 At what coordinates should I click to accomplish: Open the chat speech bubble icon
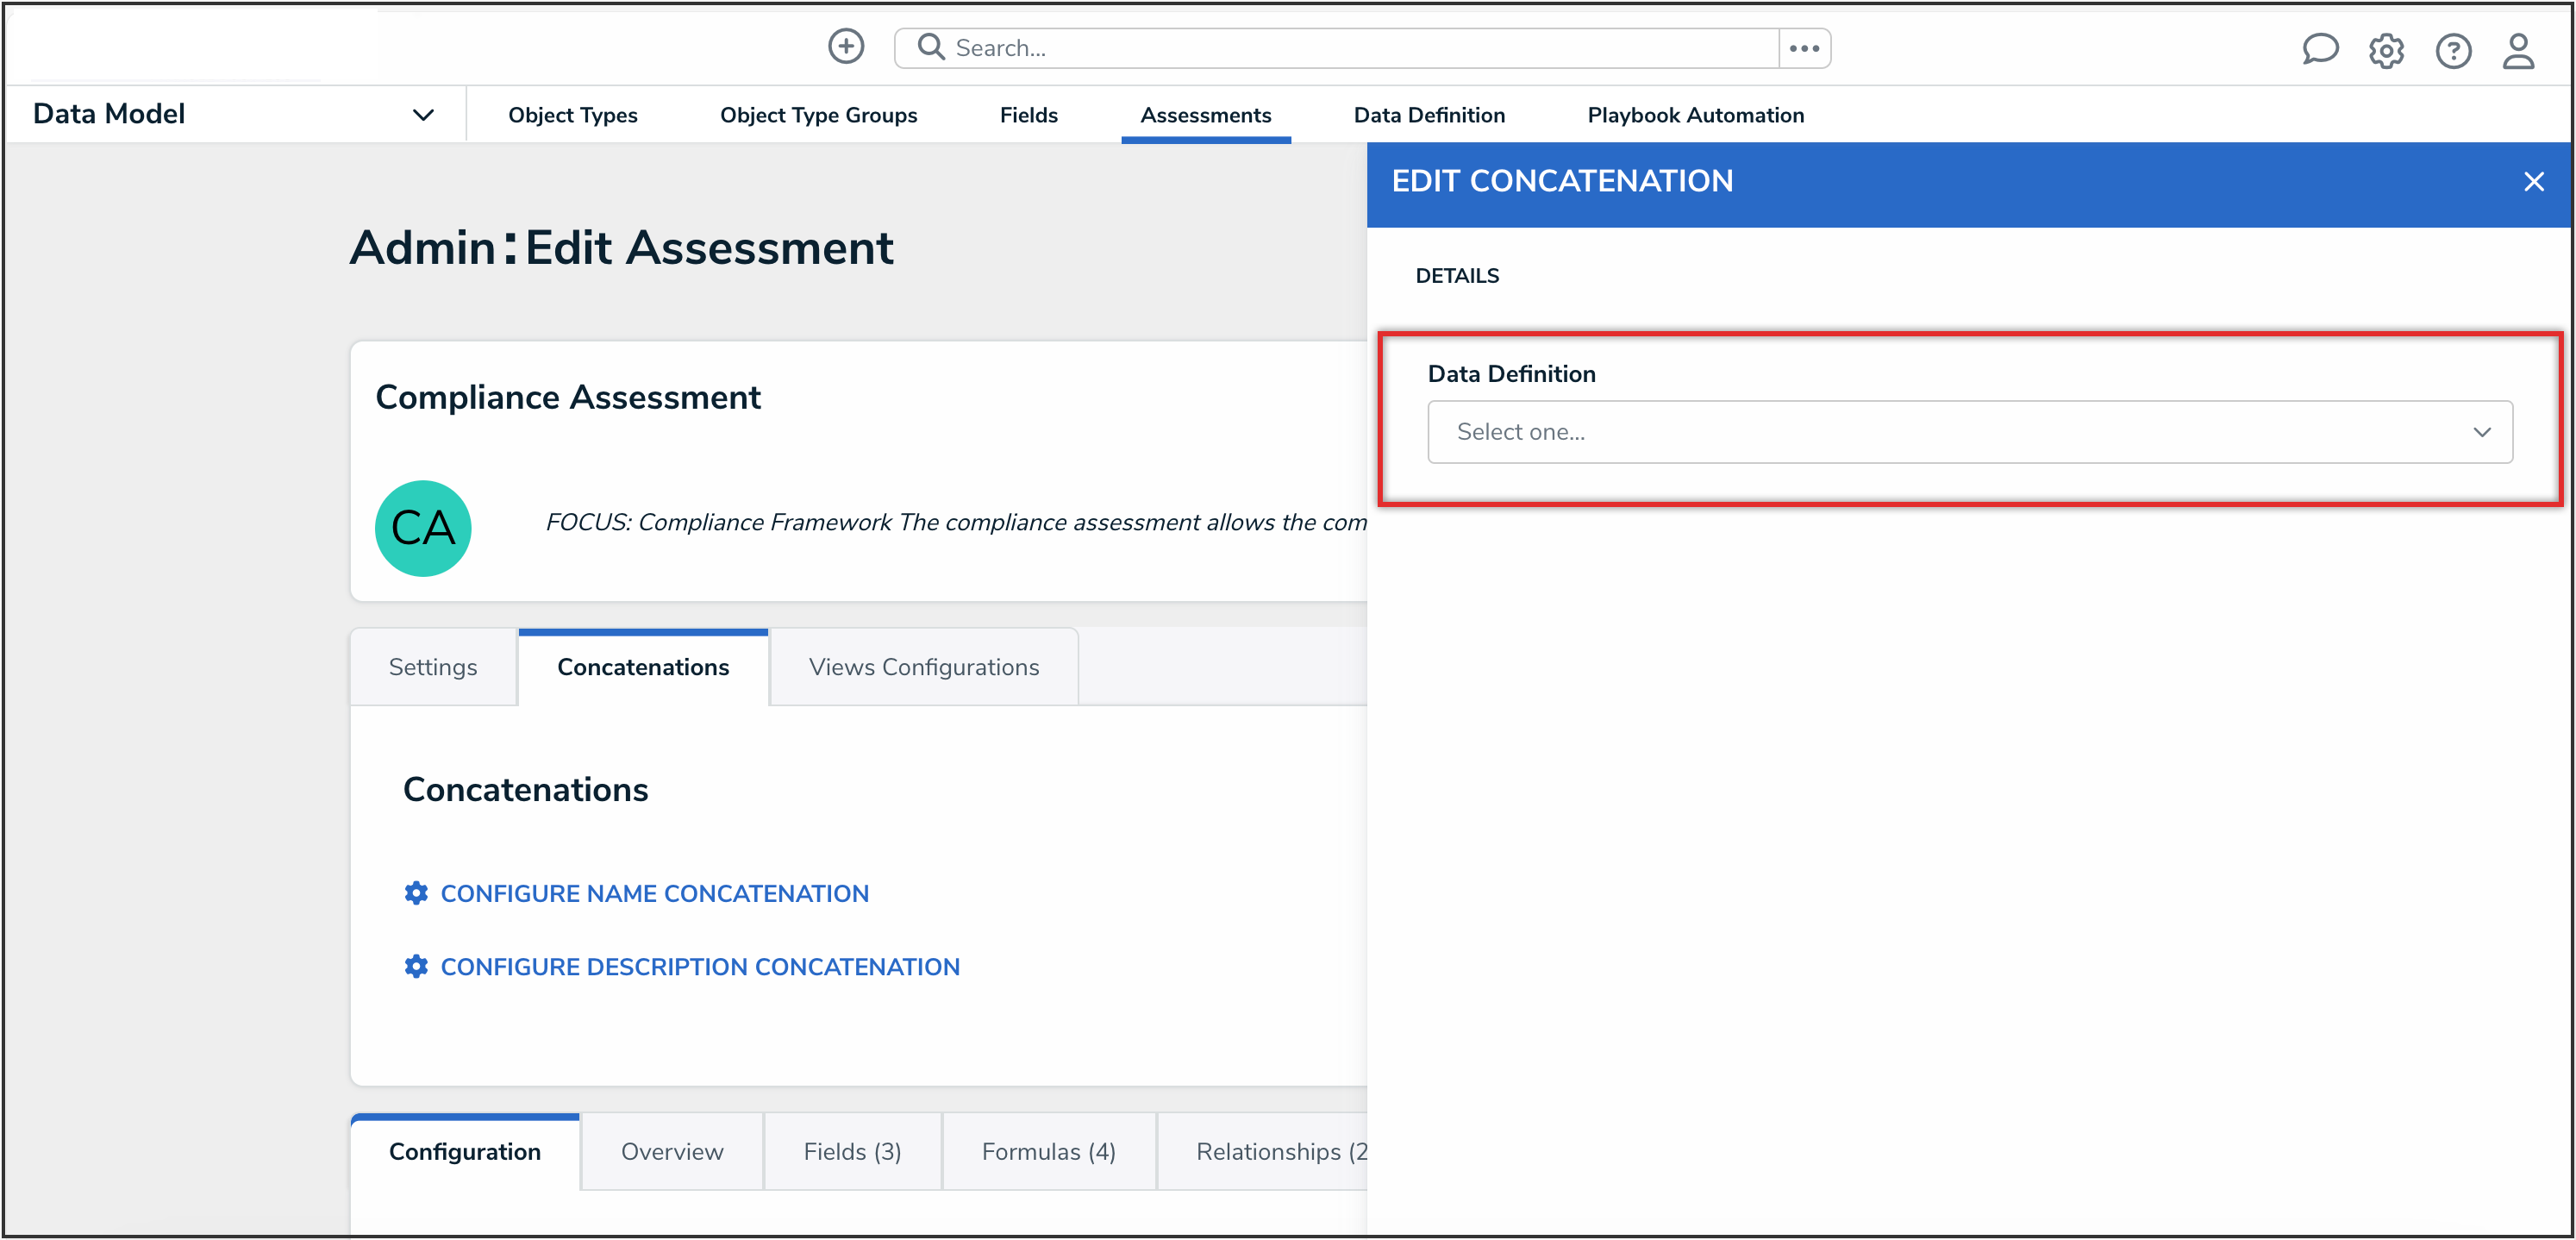click(x=2319, y=49)
